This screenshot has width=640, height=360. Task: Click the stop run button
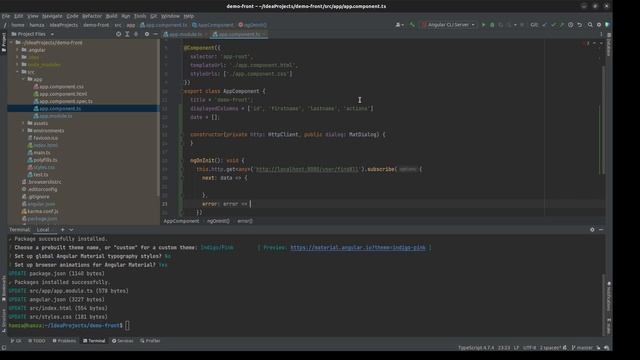point(522,25)
